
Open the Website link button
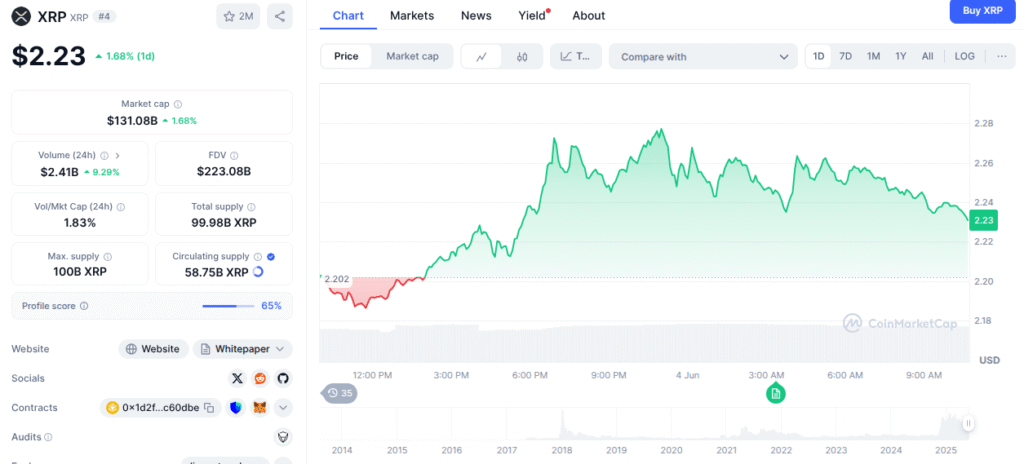point(153,349)
